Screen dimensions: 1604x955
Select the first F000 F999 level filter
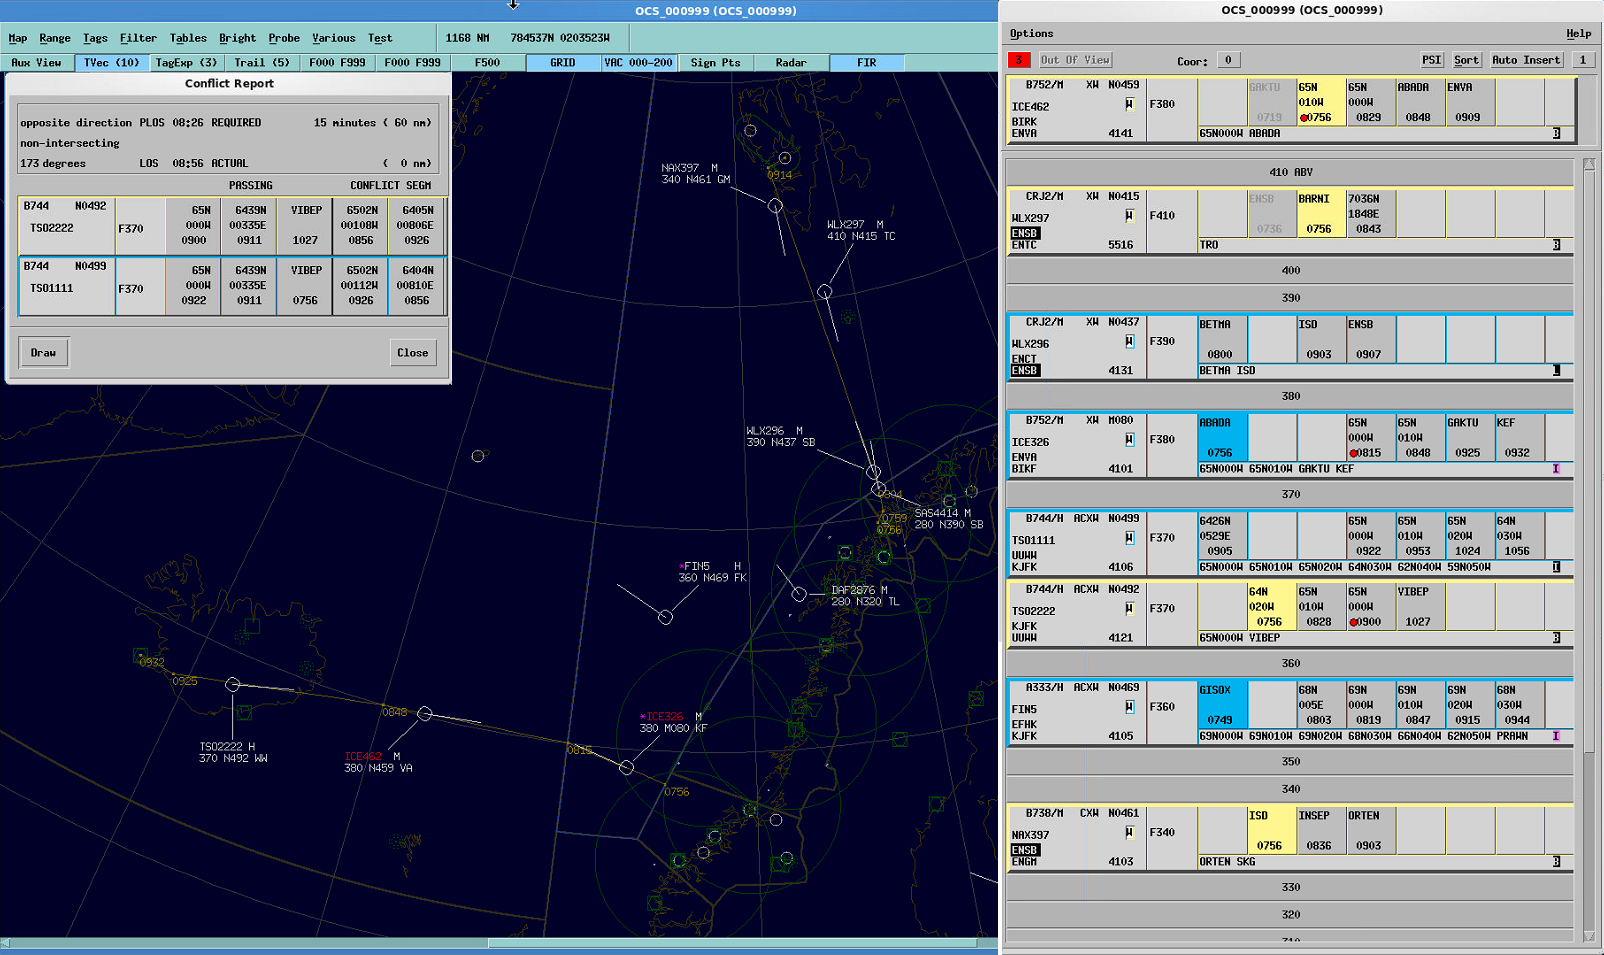[337, 62]
